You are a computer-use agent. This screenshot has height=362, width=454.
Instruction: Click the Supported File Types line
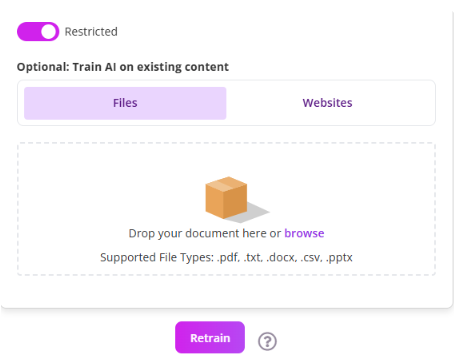(x=226, y=257)
